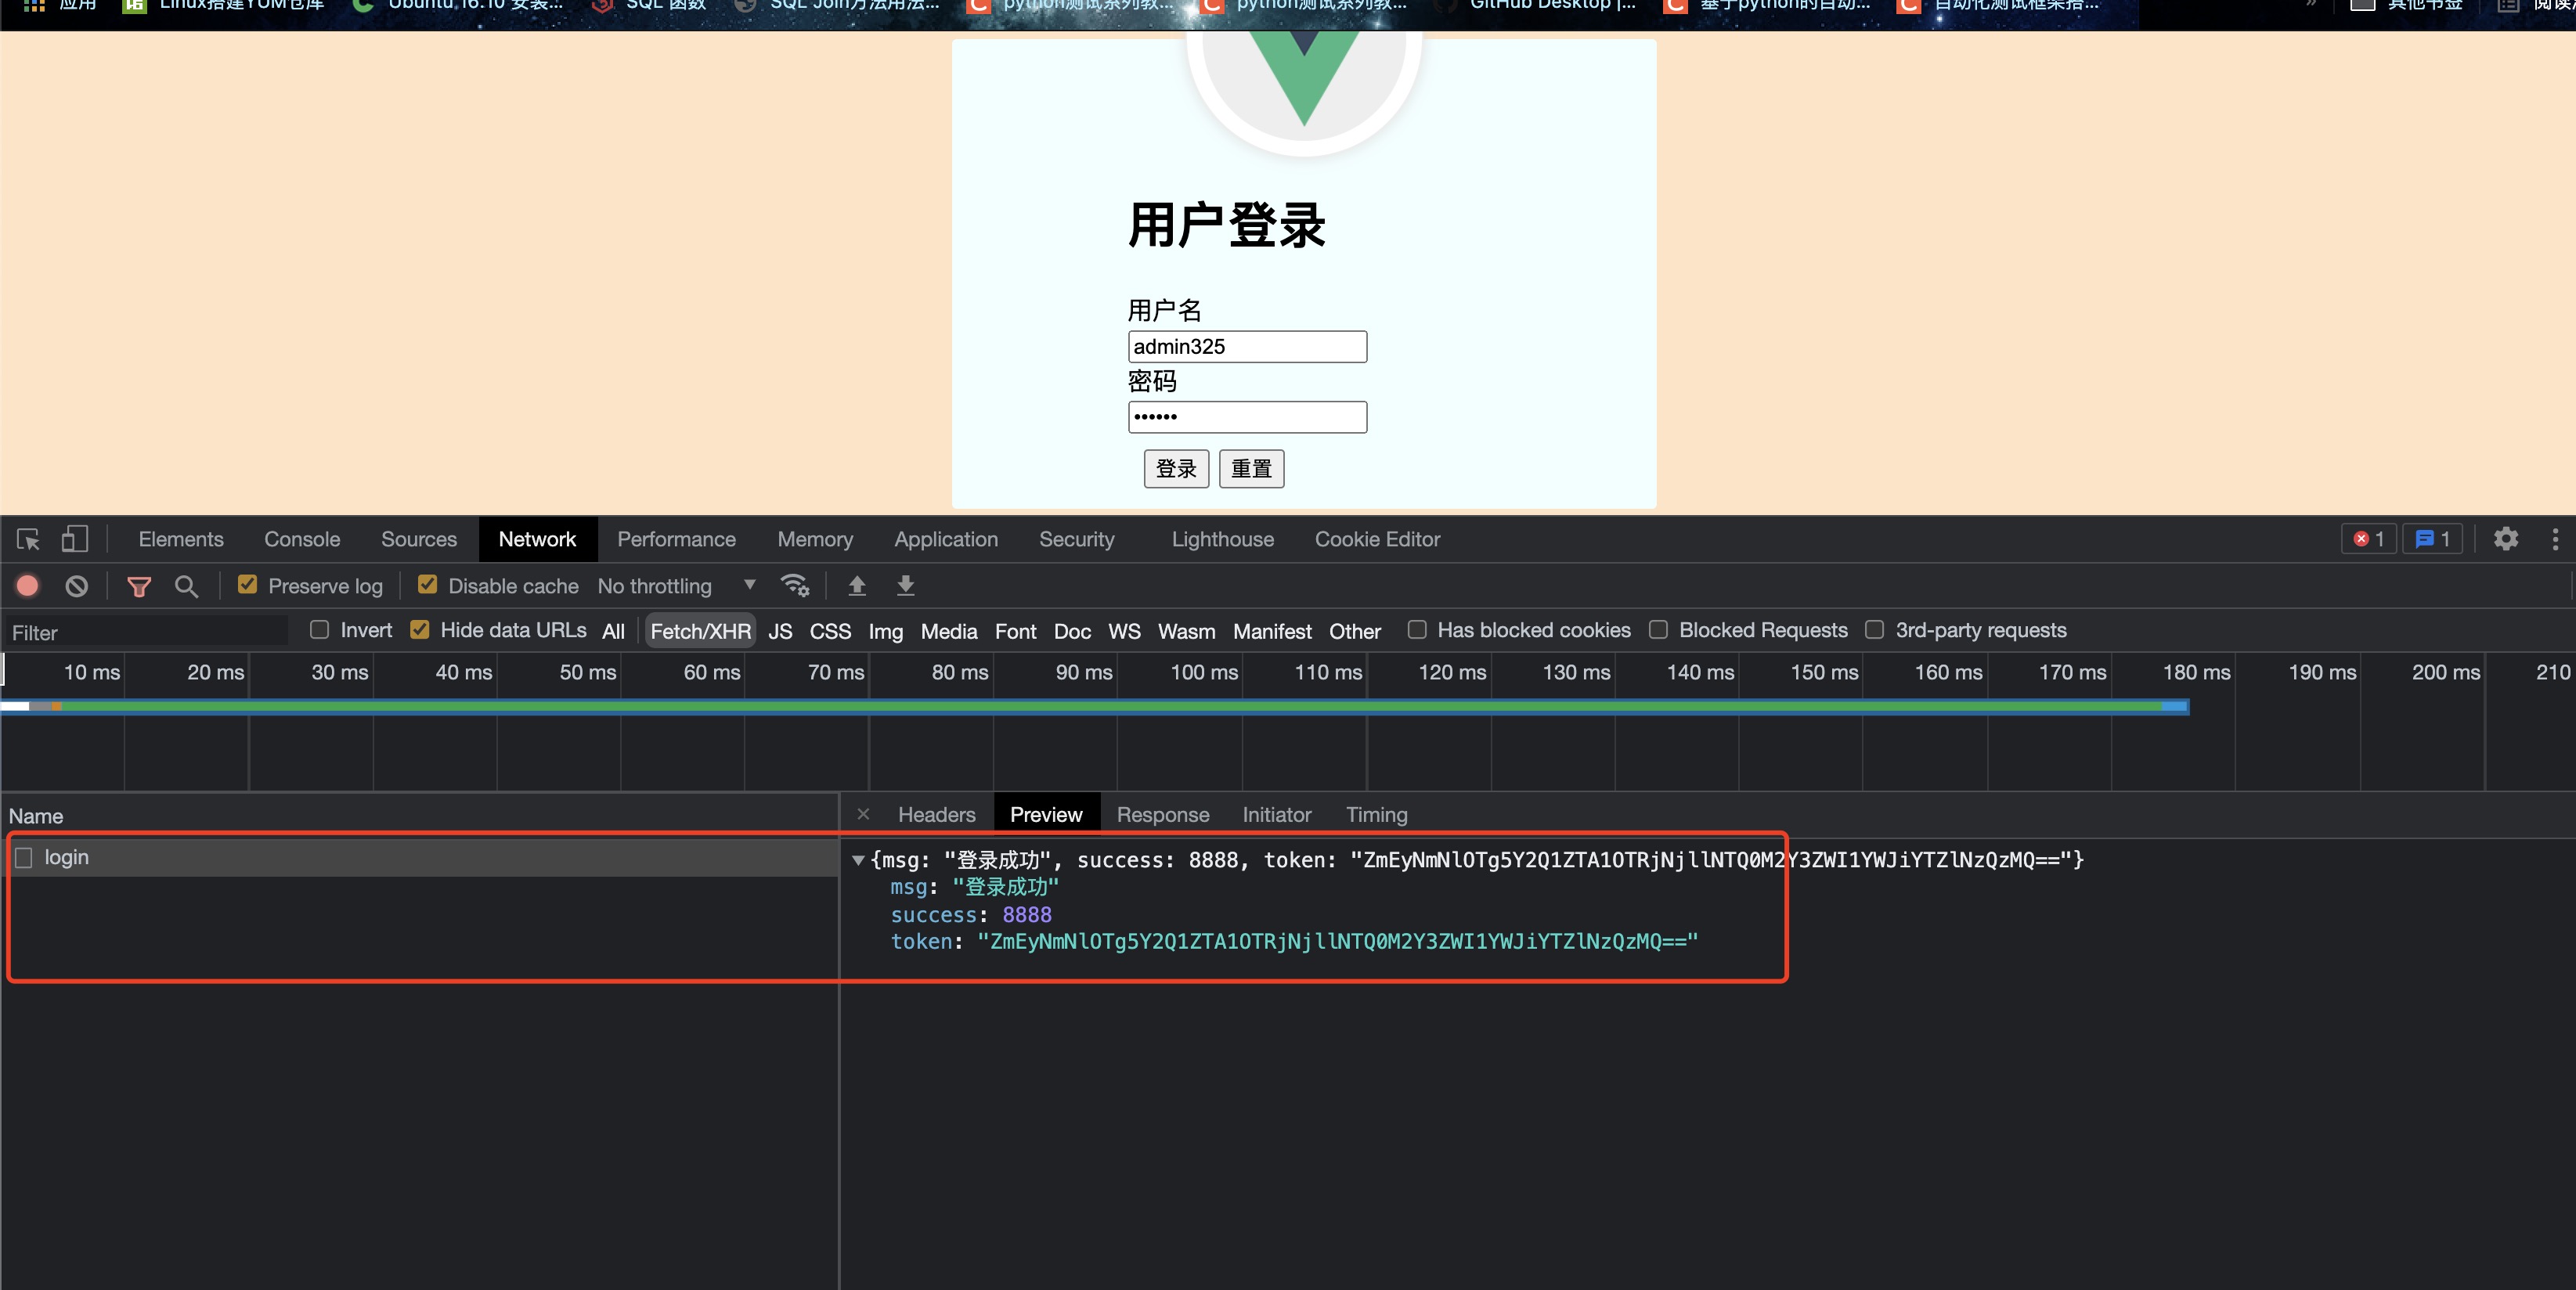Open network conditions settings
The width and height of the screenshot is (2576, 1290).
(x=794, y=586)
